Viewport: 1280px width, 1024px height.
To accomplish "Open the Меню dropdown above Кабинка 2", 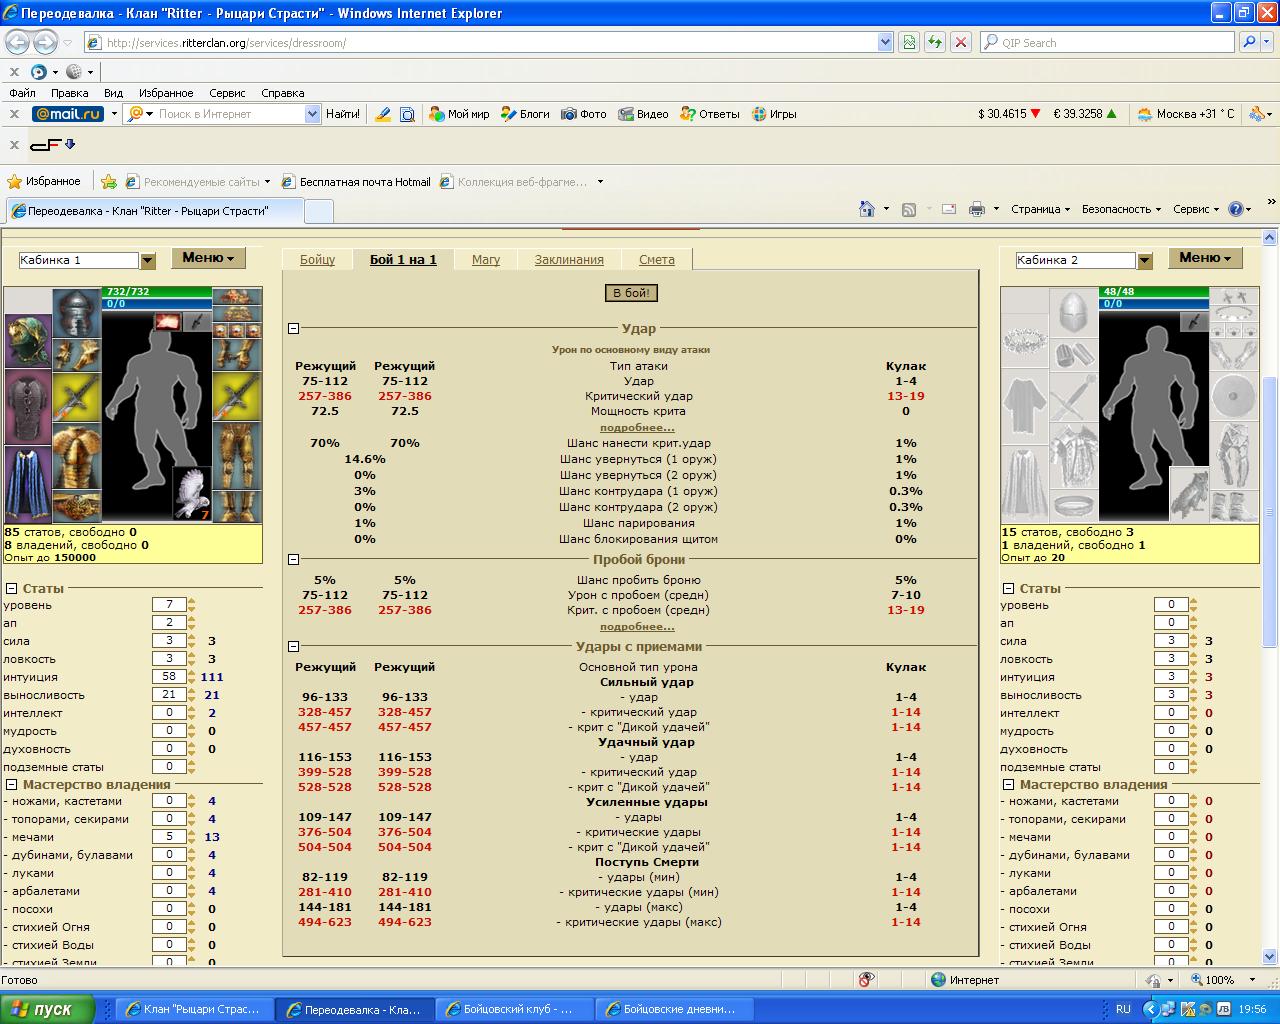I will (x=1205, y=258).
